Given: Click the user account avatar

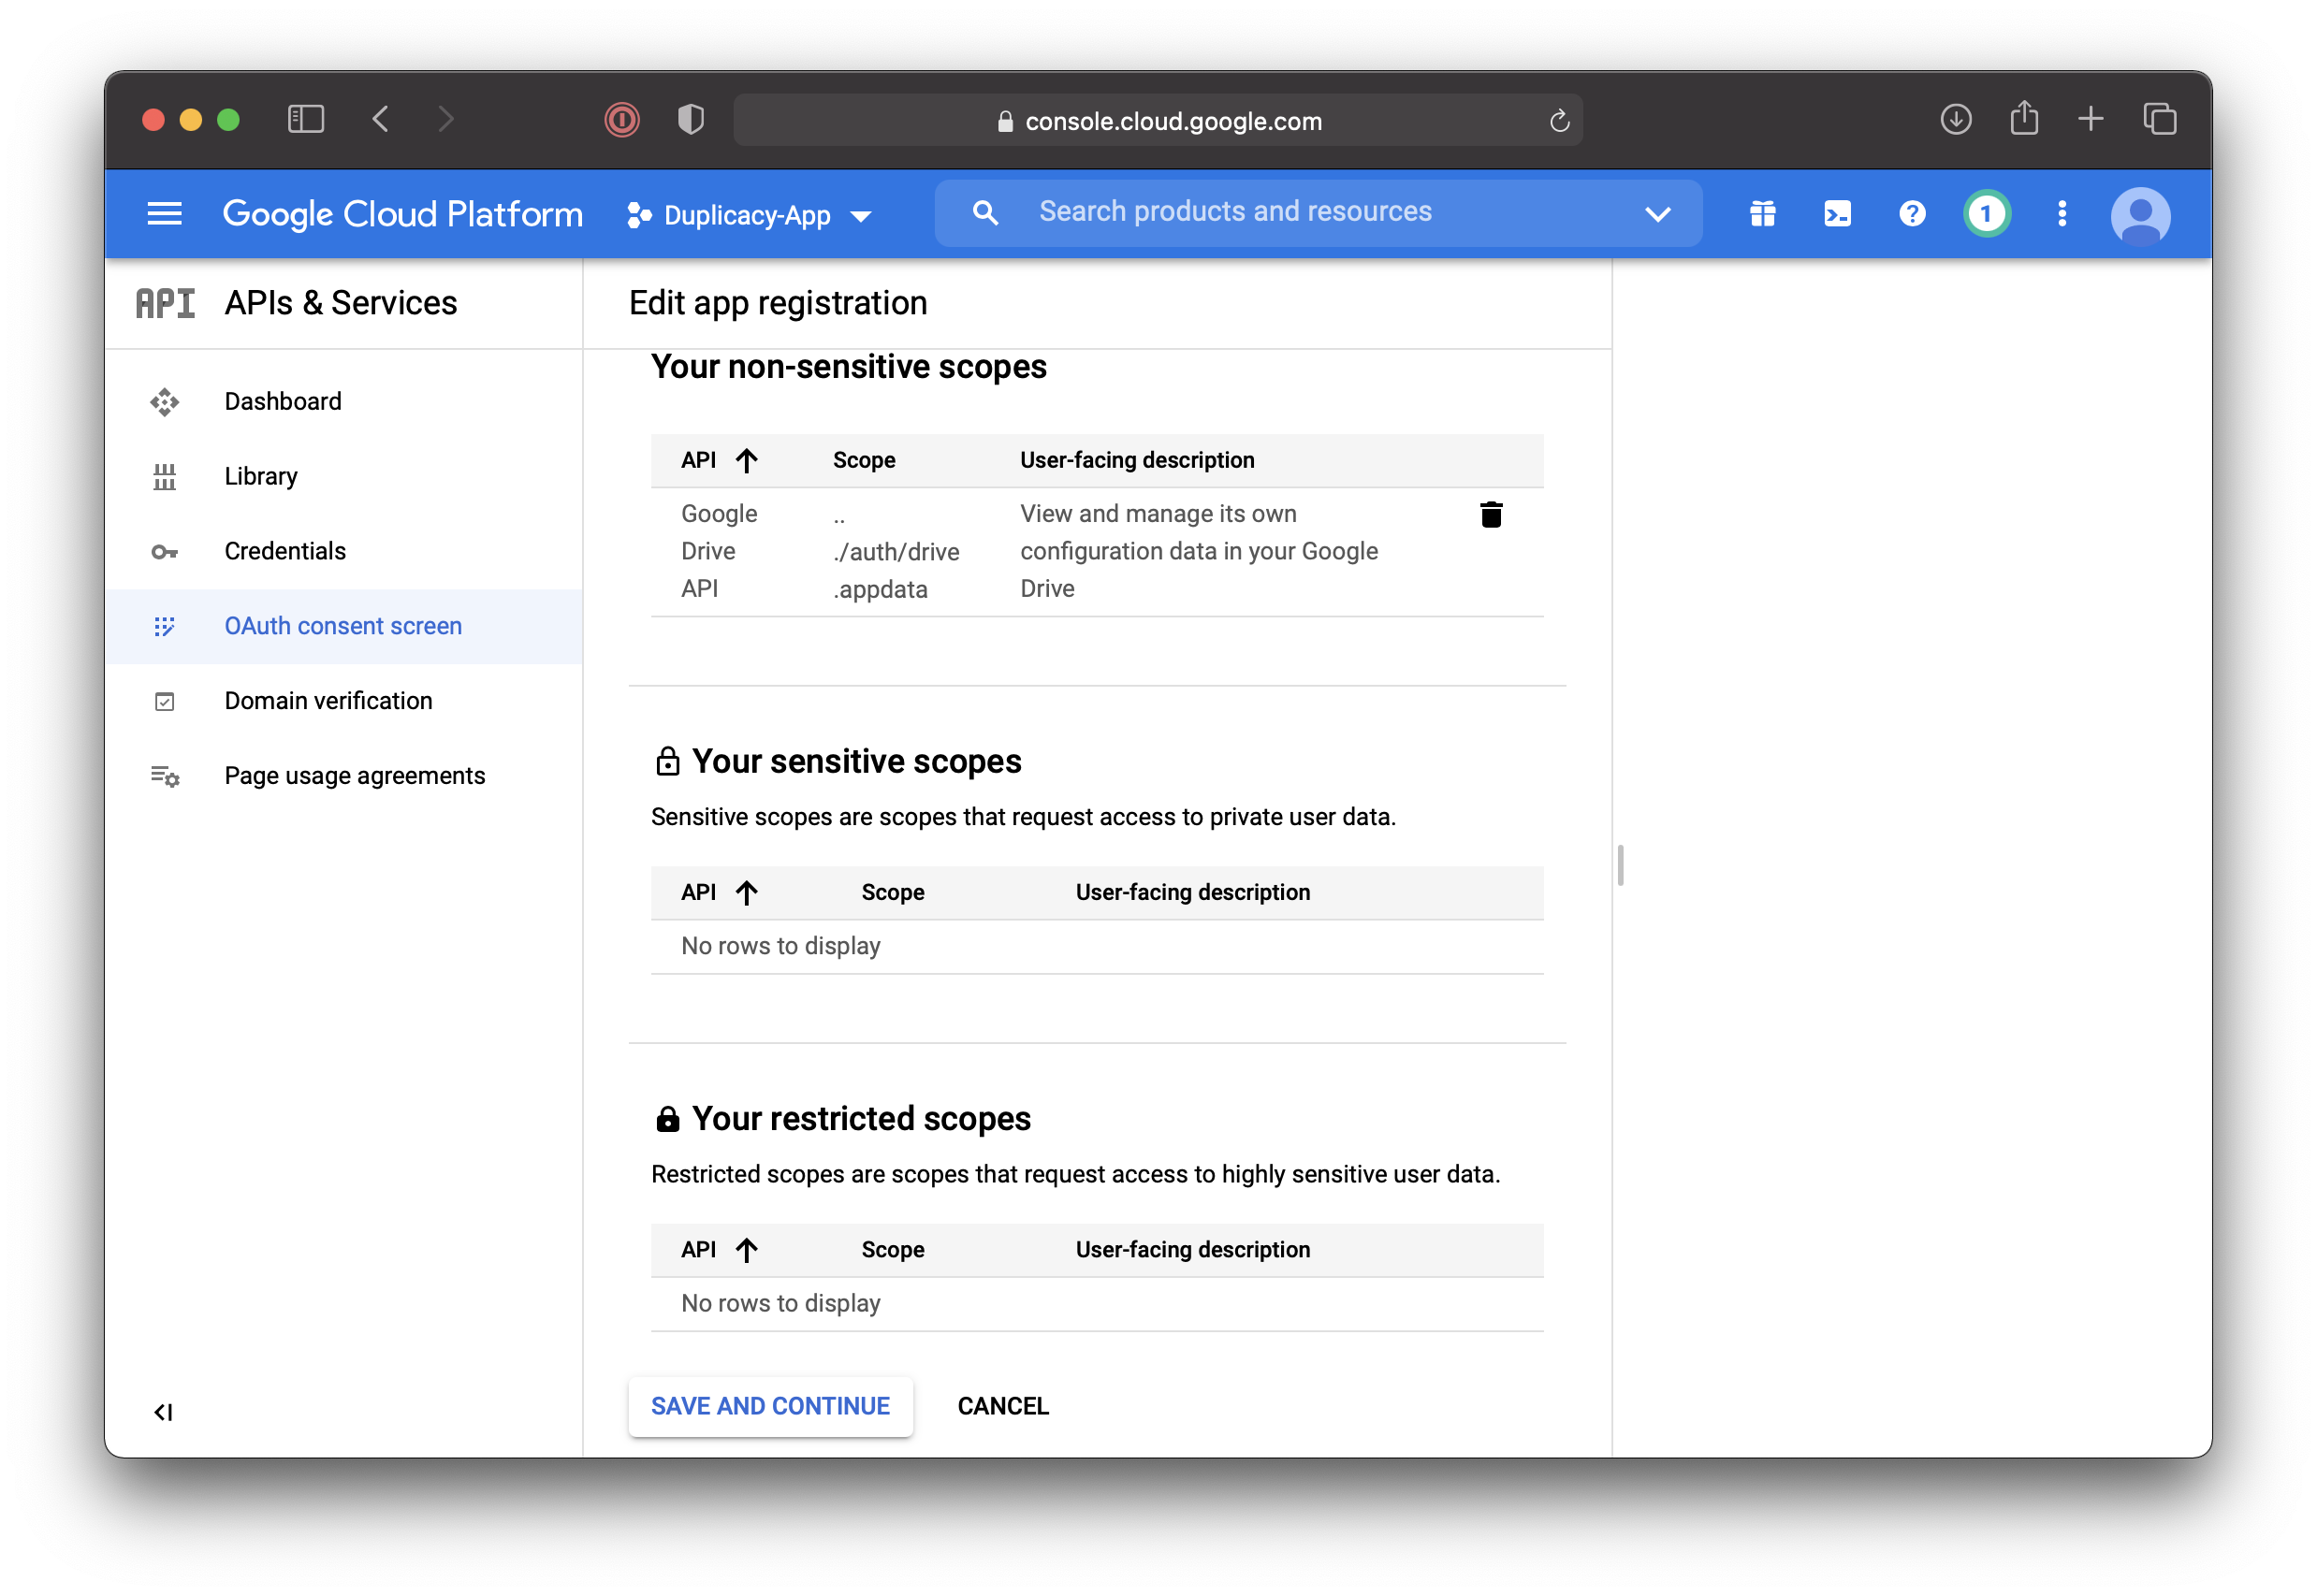Looking at the screenshot, I should pyautogui.click(x=2139, y=216).
